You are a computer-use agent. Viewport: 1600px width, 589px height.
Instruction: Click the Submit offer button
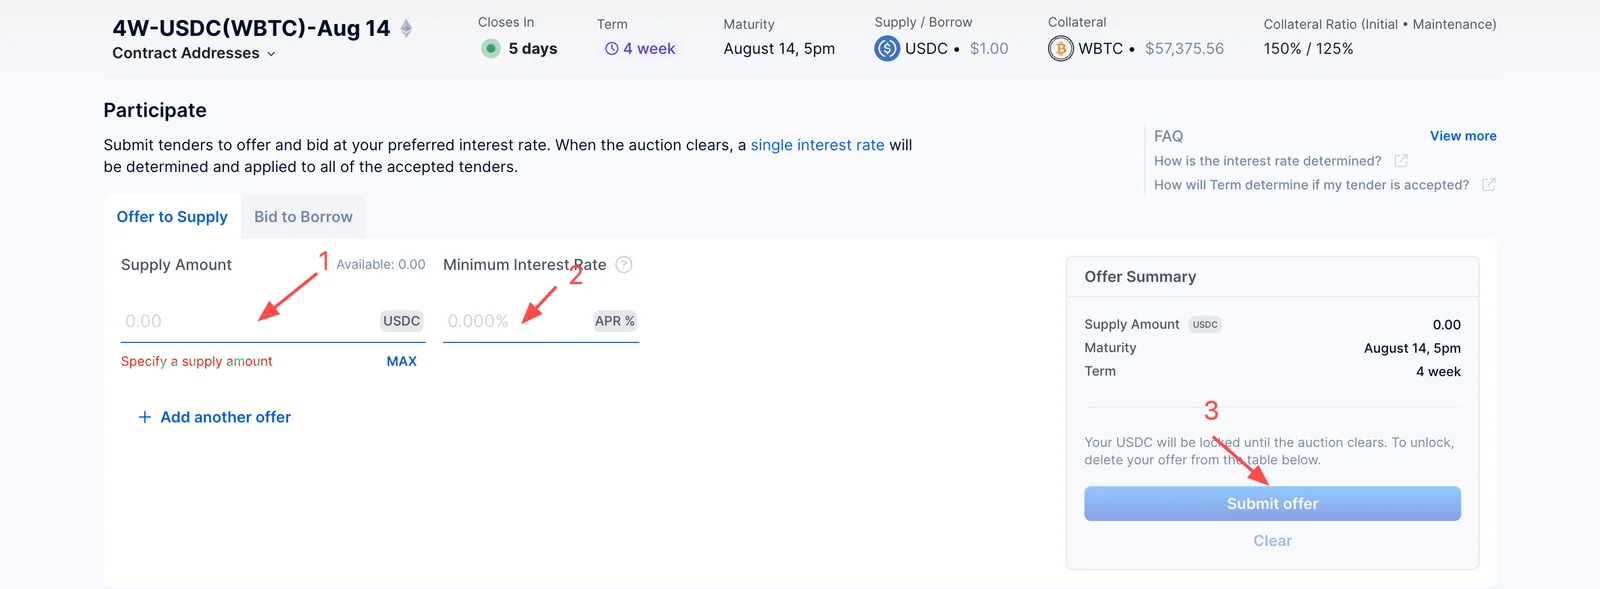coord(1272,504)
